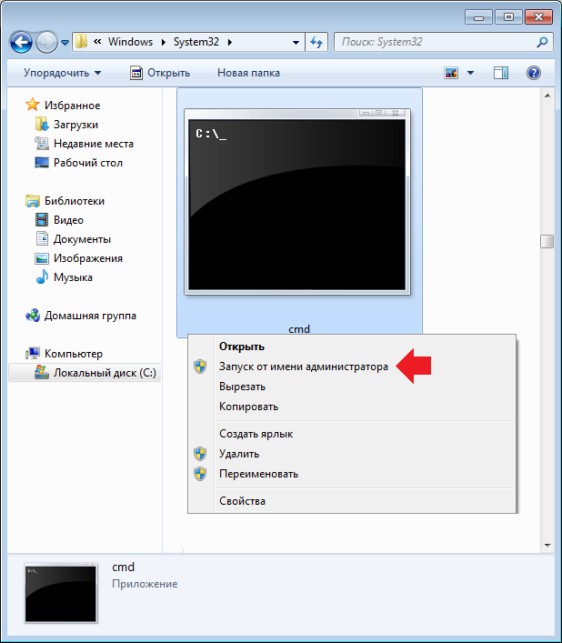Click the Рабочий стол icon
Screen dimensions: 562x643
[x=41, y=162]
